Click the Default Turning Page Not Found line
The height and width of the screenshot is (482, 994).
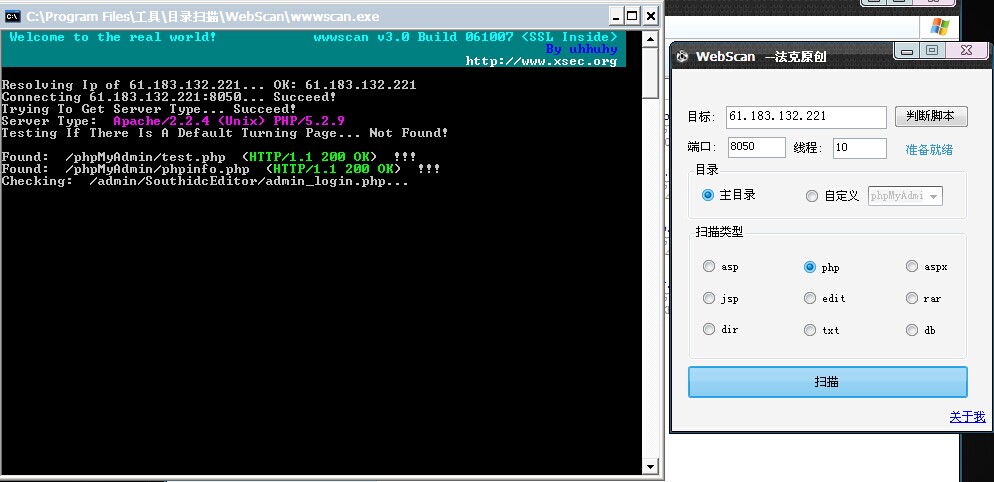(x=224, y=133)
